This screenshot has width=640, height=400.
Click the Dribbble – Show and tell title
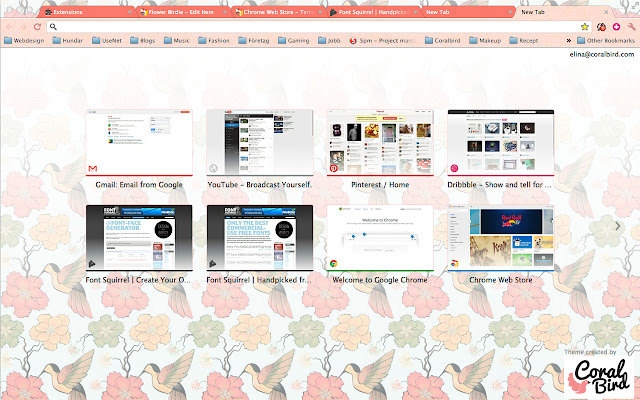coord(499,185)
